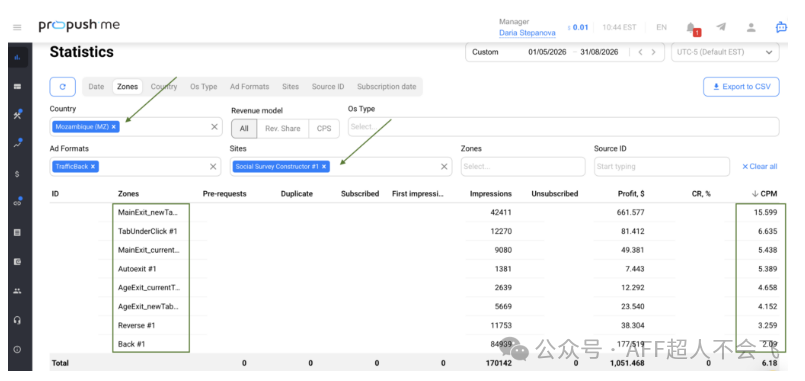Clear the Country filter field
The width and height of the screenshot is (805, 381).
click(x=215, y=126)
